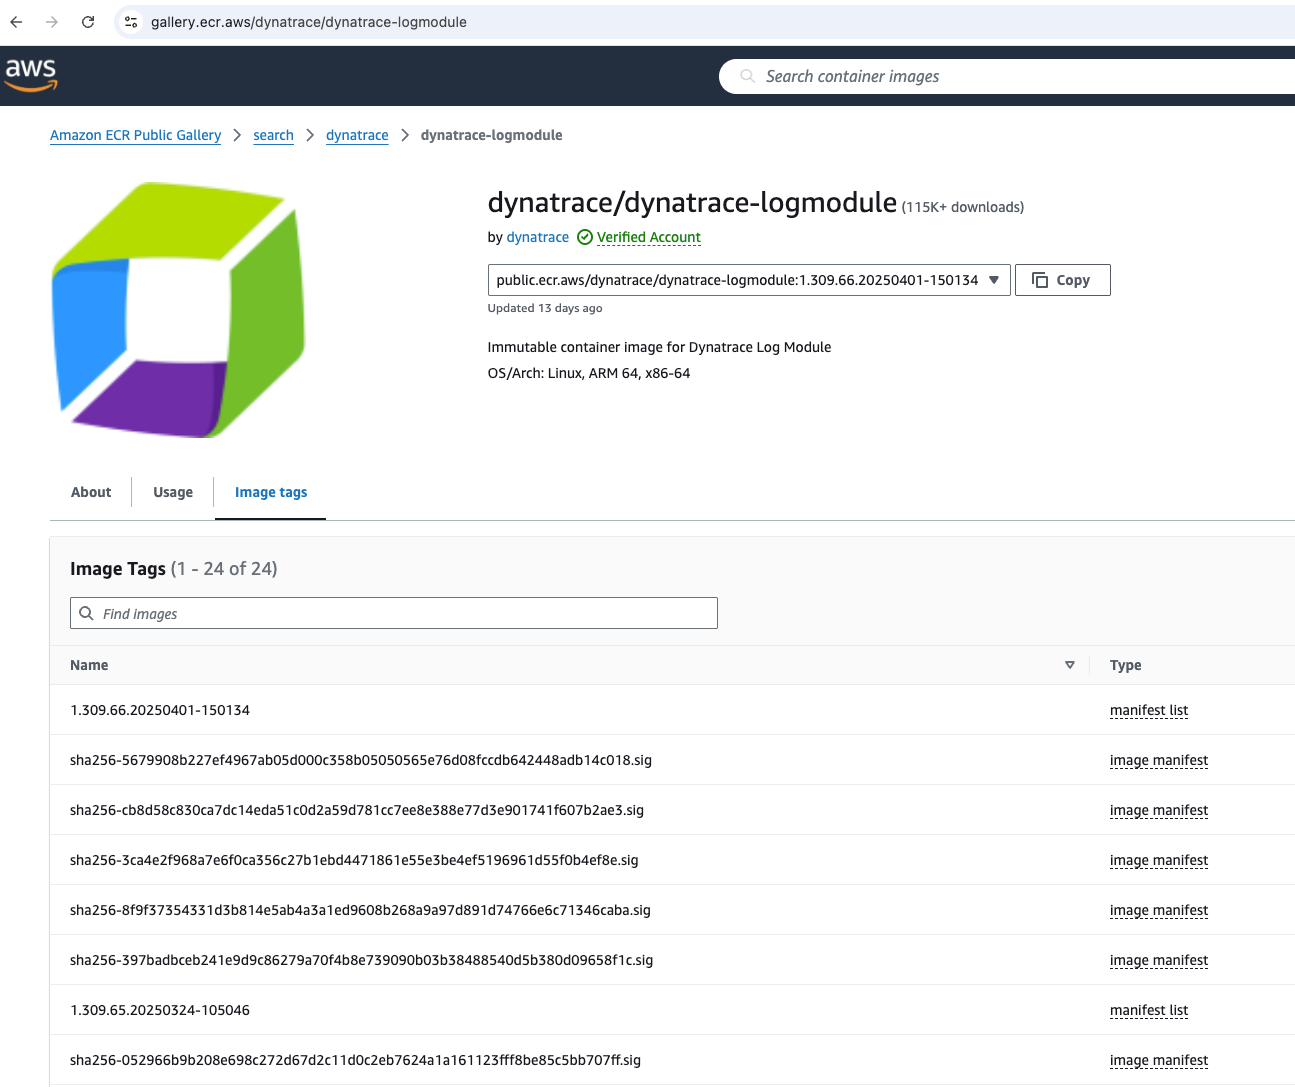The image size is (1295, 1087).
Task: Click image manifest type for sha256-397badbc row
Action: pos(1159,960)
